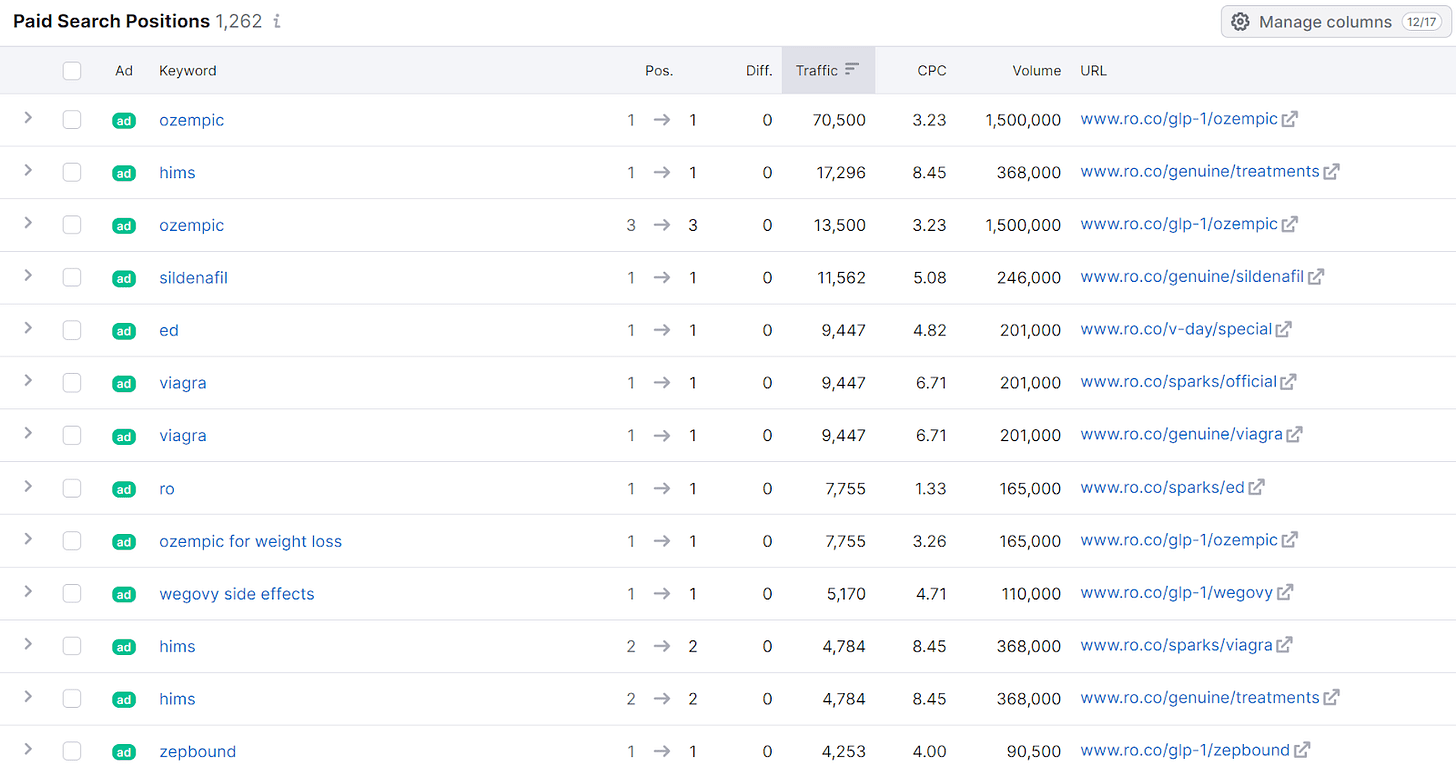Click the 246,000 volume value
Viewport: 1456px width, 774px height.
pos(1028,278)
